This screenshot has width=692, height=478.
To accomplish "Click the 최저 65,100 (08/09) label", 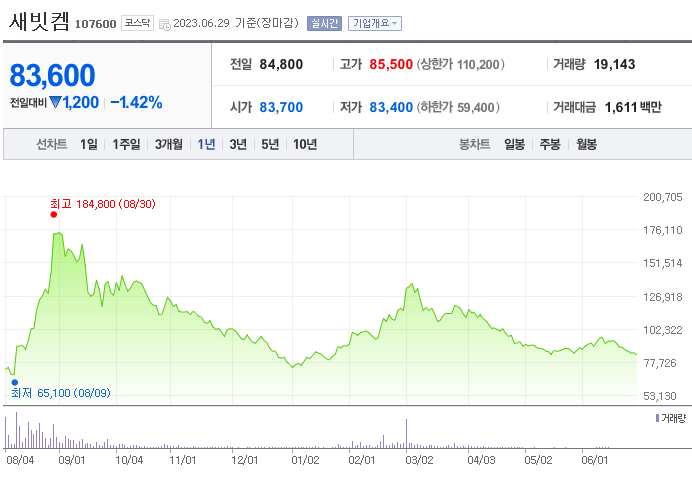I will [61, 393].
